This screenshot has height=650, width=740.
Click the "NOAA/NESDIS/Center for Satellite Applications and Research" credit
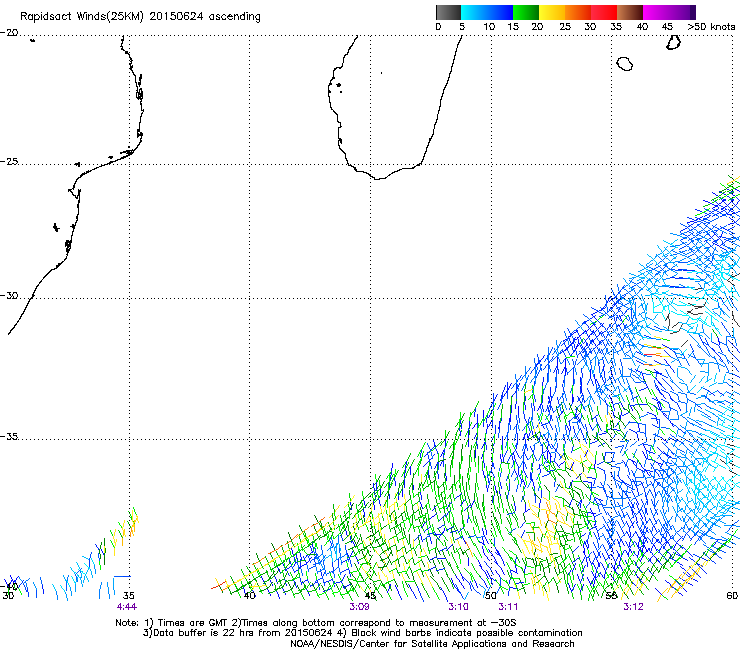[432, 644]
